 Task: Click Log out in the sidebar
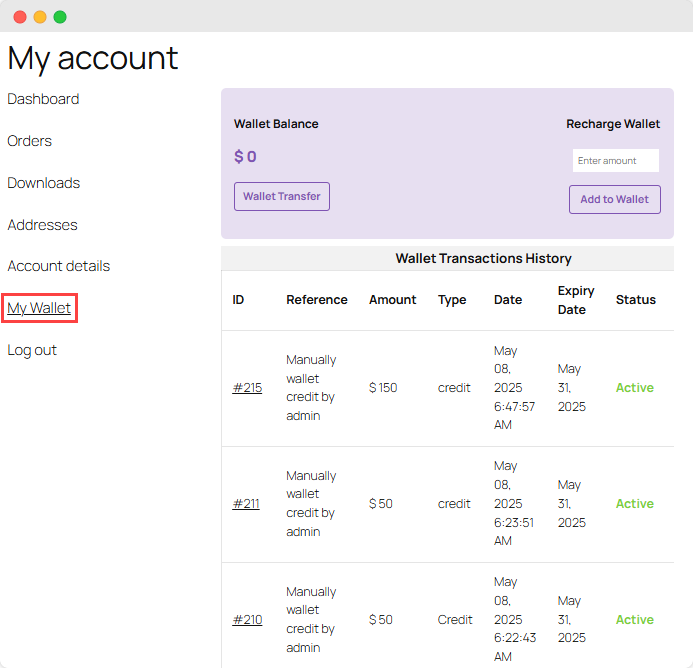tap(32, 350)
